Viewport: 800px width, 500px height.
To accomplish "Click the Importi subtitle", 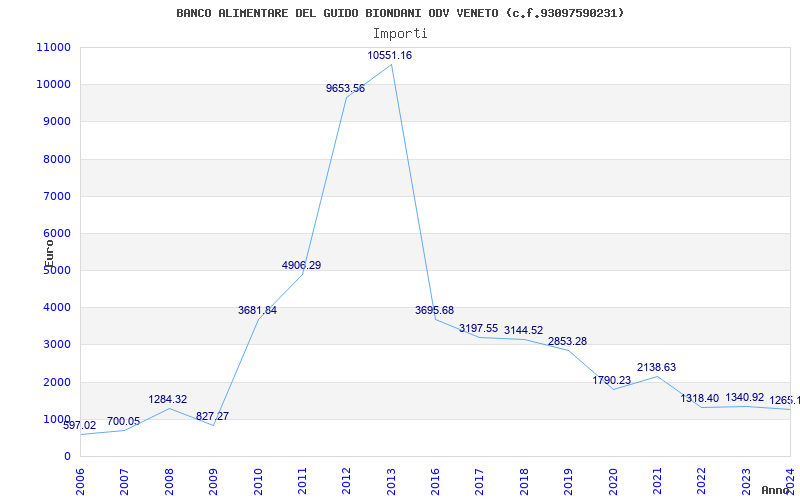I will tap(400, 34).
